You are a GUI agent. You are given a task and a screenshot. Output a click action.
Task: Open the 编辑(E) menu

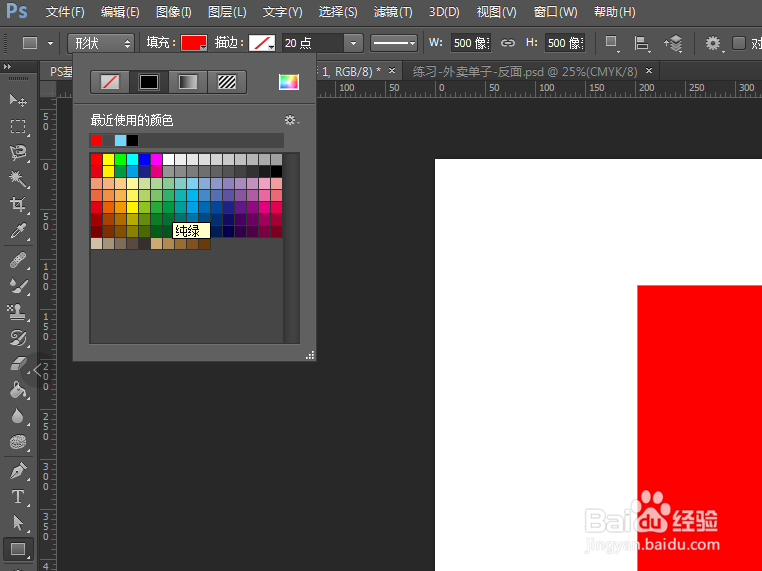click(120, 12)
